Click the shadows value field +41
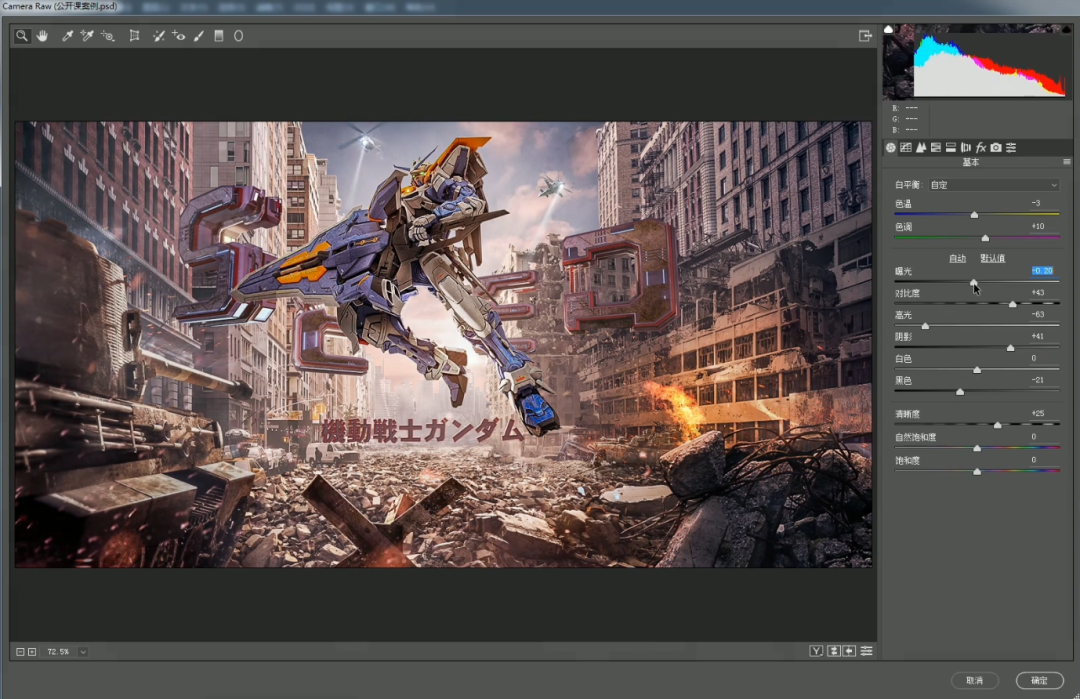This screenshot has height=699, width=1080. pos(1037,336)
